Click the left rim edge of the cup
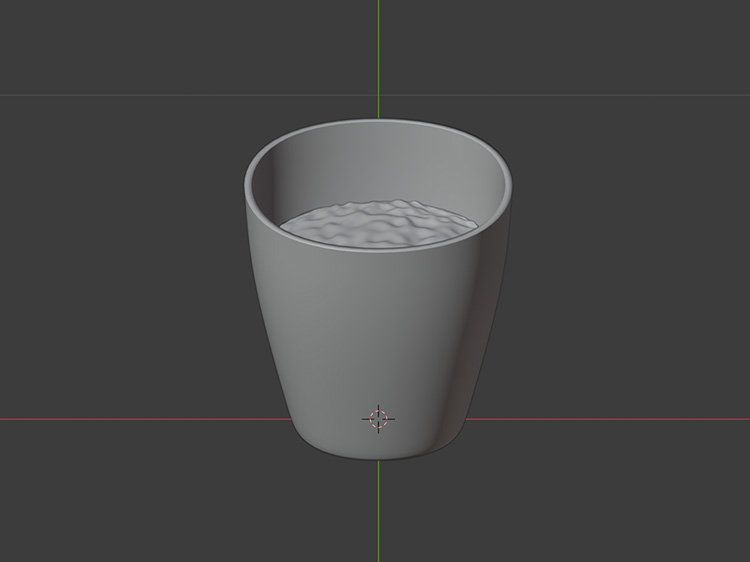Viewport: 750px width, 562px height. pyautogui.click(x=247, y=185)
